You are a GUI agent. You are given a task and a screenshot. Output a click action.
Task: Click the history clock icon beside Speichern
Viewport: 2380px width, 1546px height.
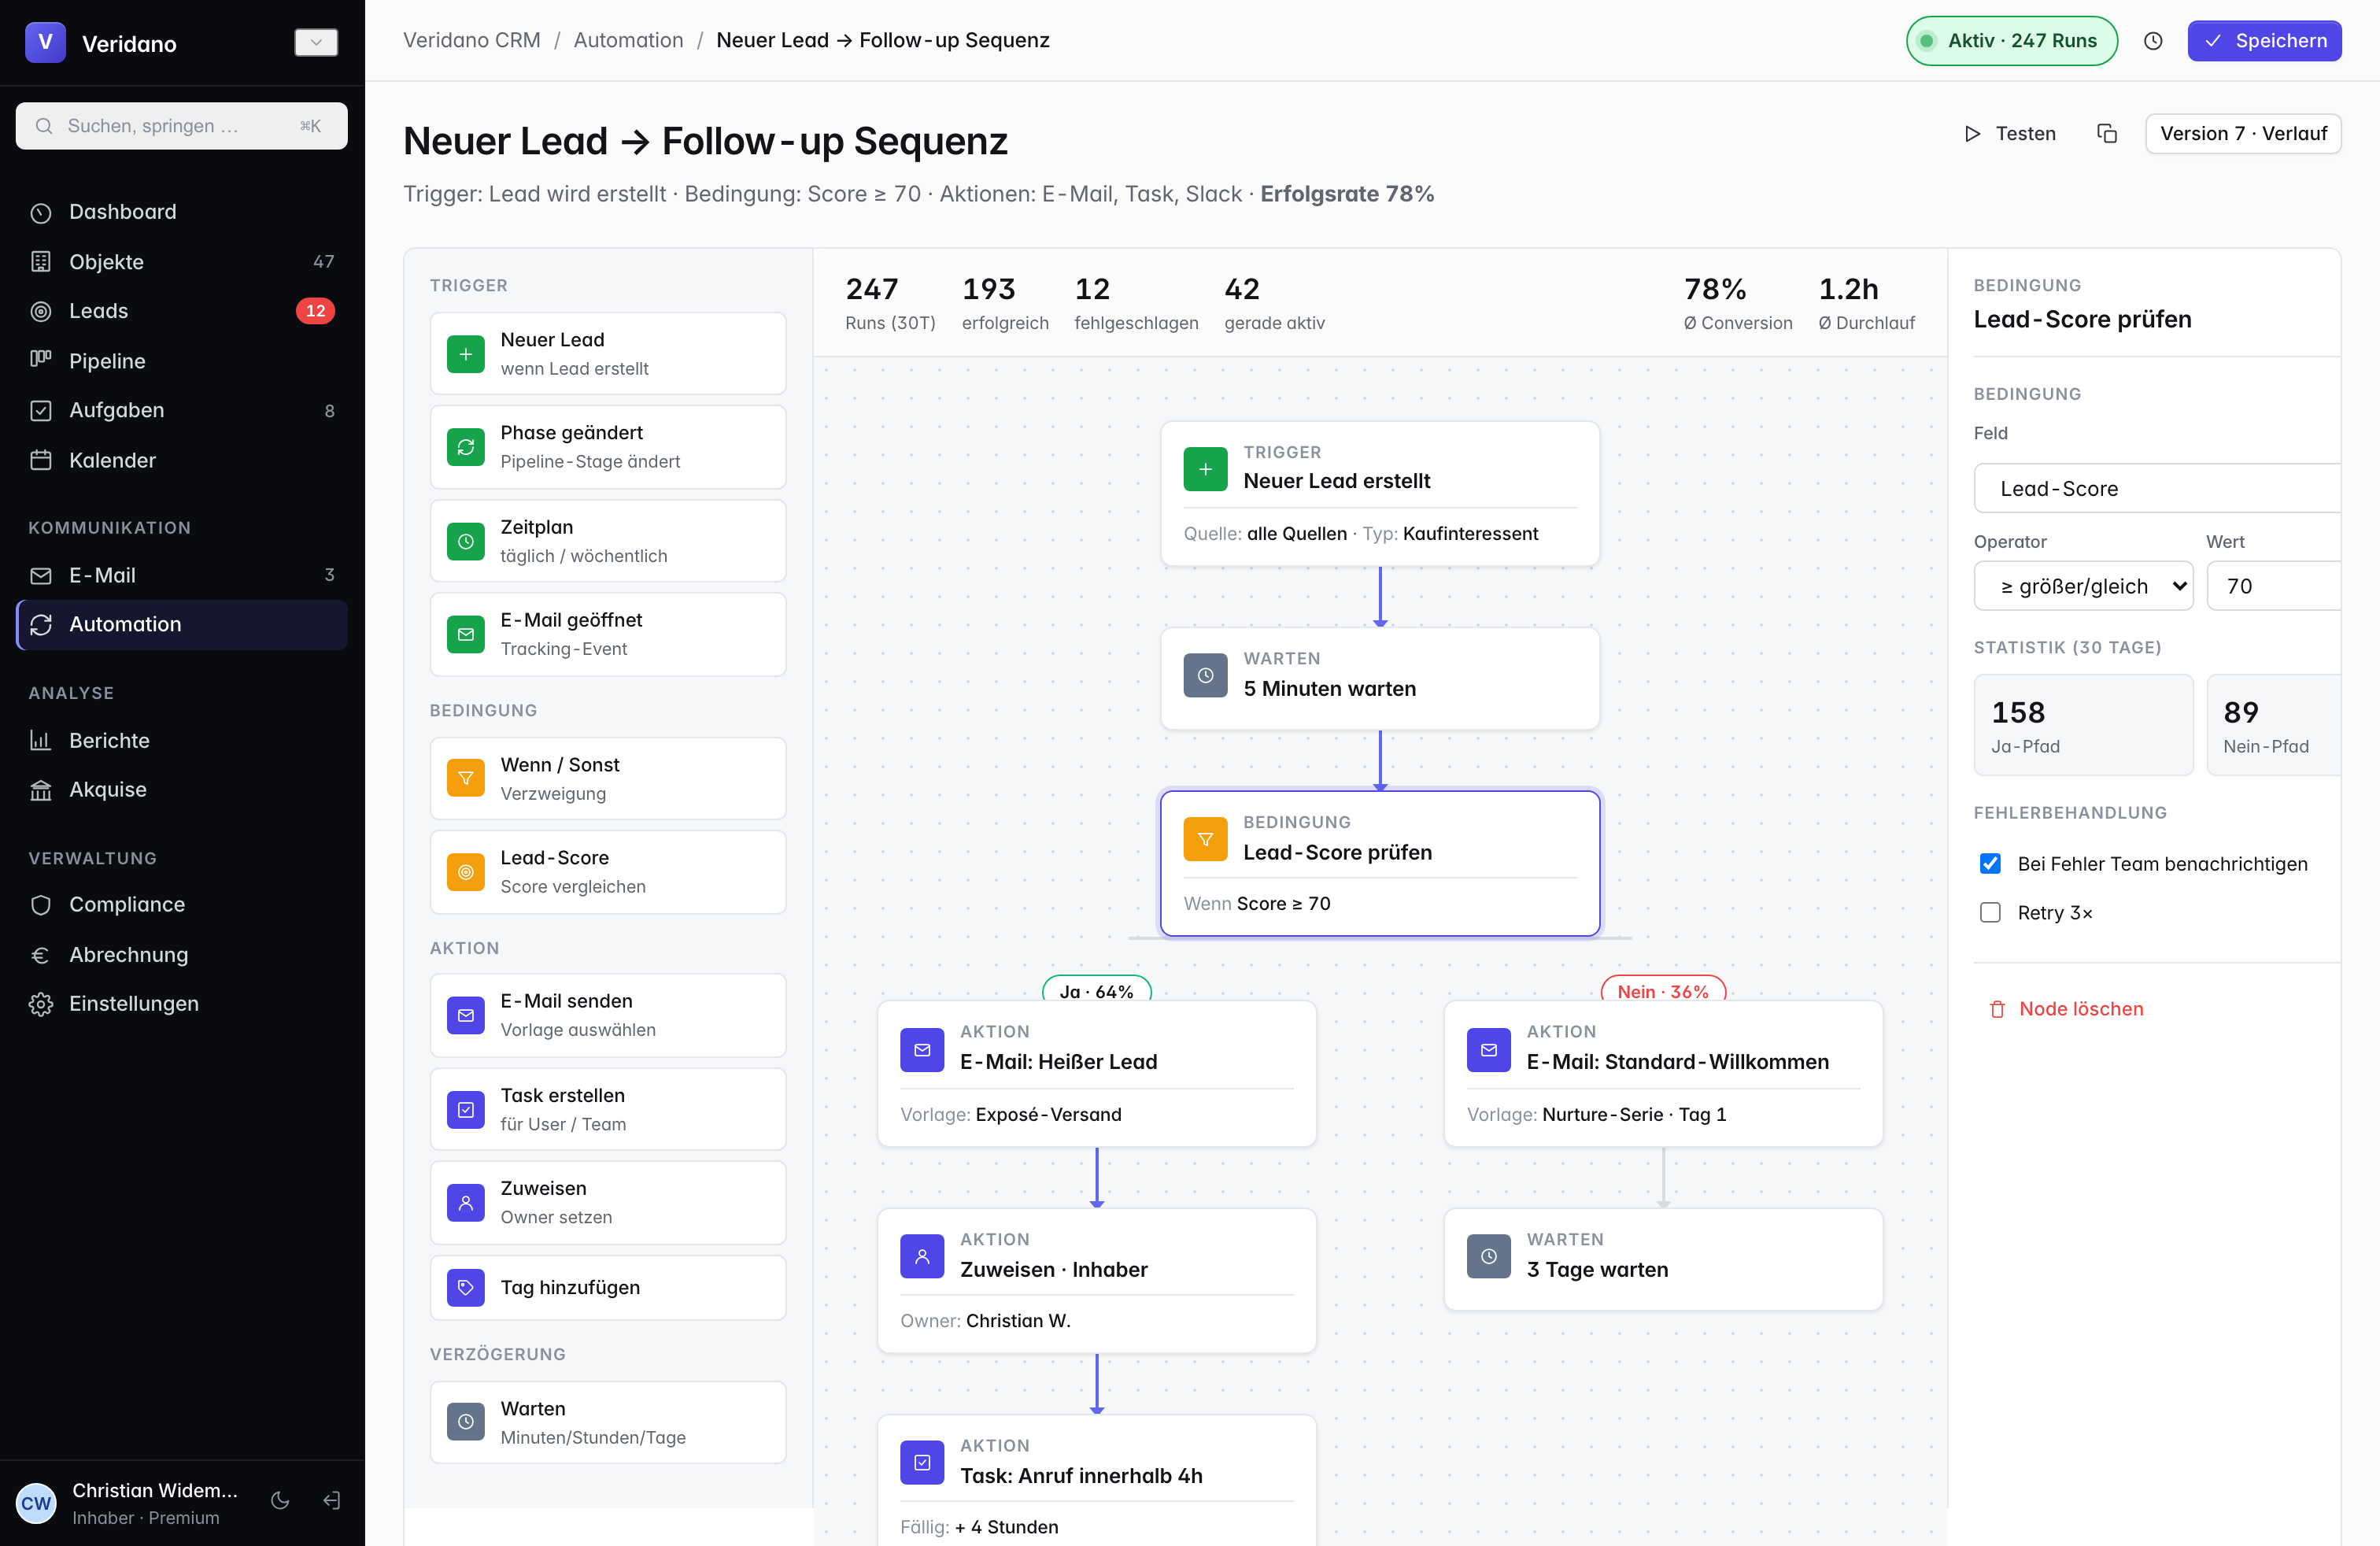[x=2152, y=41]
